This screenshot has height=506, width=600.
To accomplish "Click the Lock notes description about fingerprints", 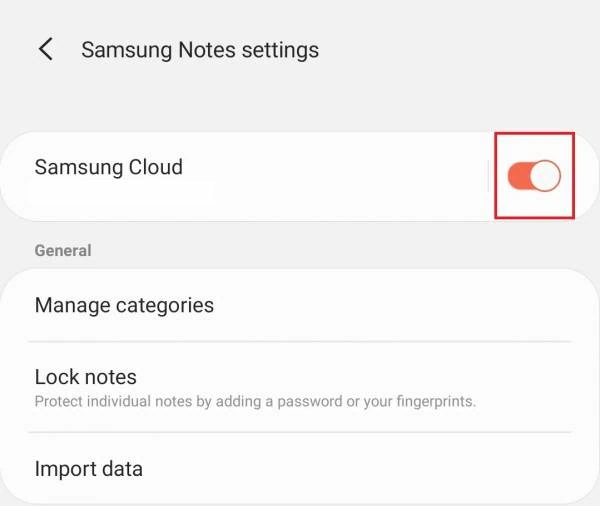I will [255, 402].
